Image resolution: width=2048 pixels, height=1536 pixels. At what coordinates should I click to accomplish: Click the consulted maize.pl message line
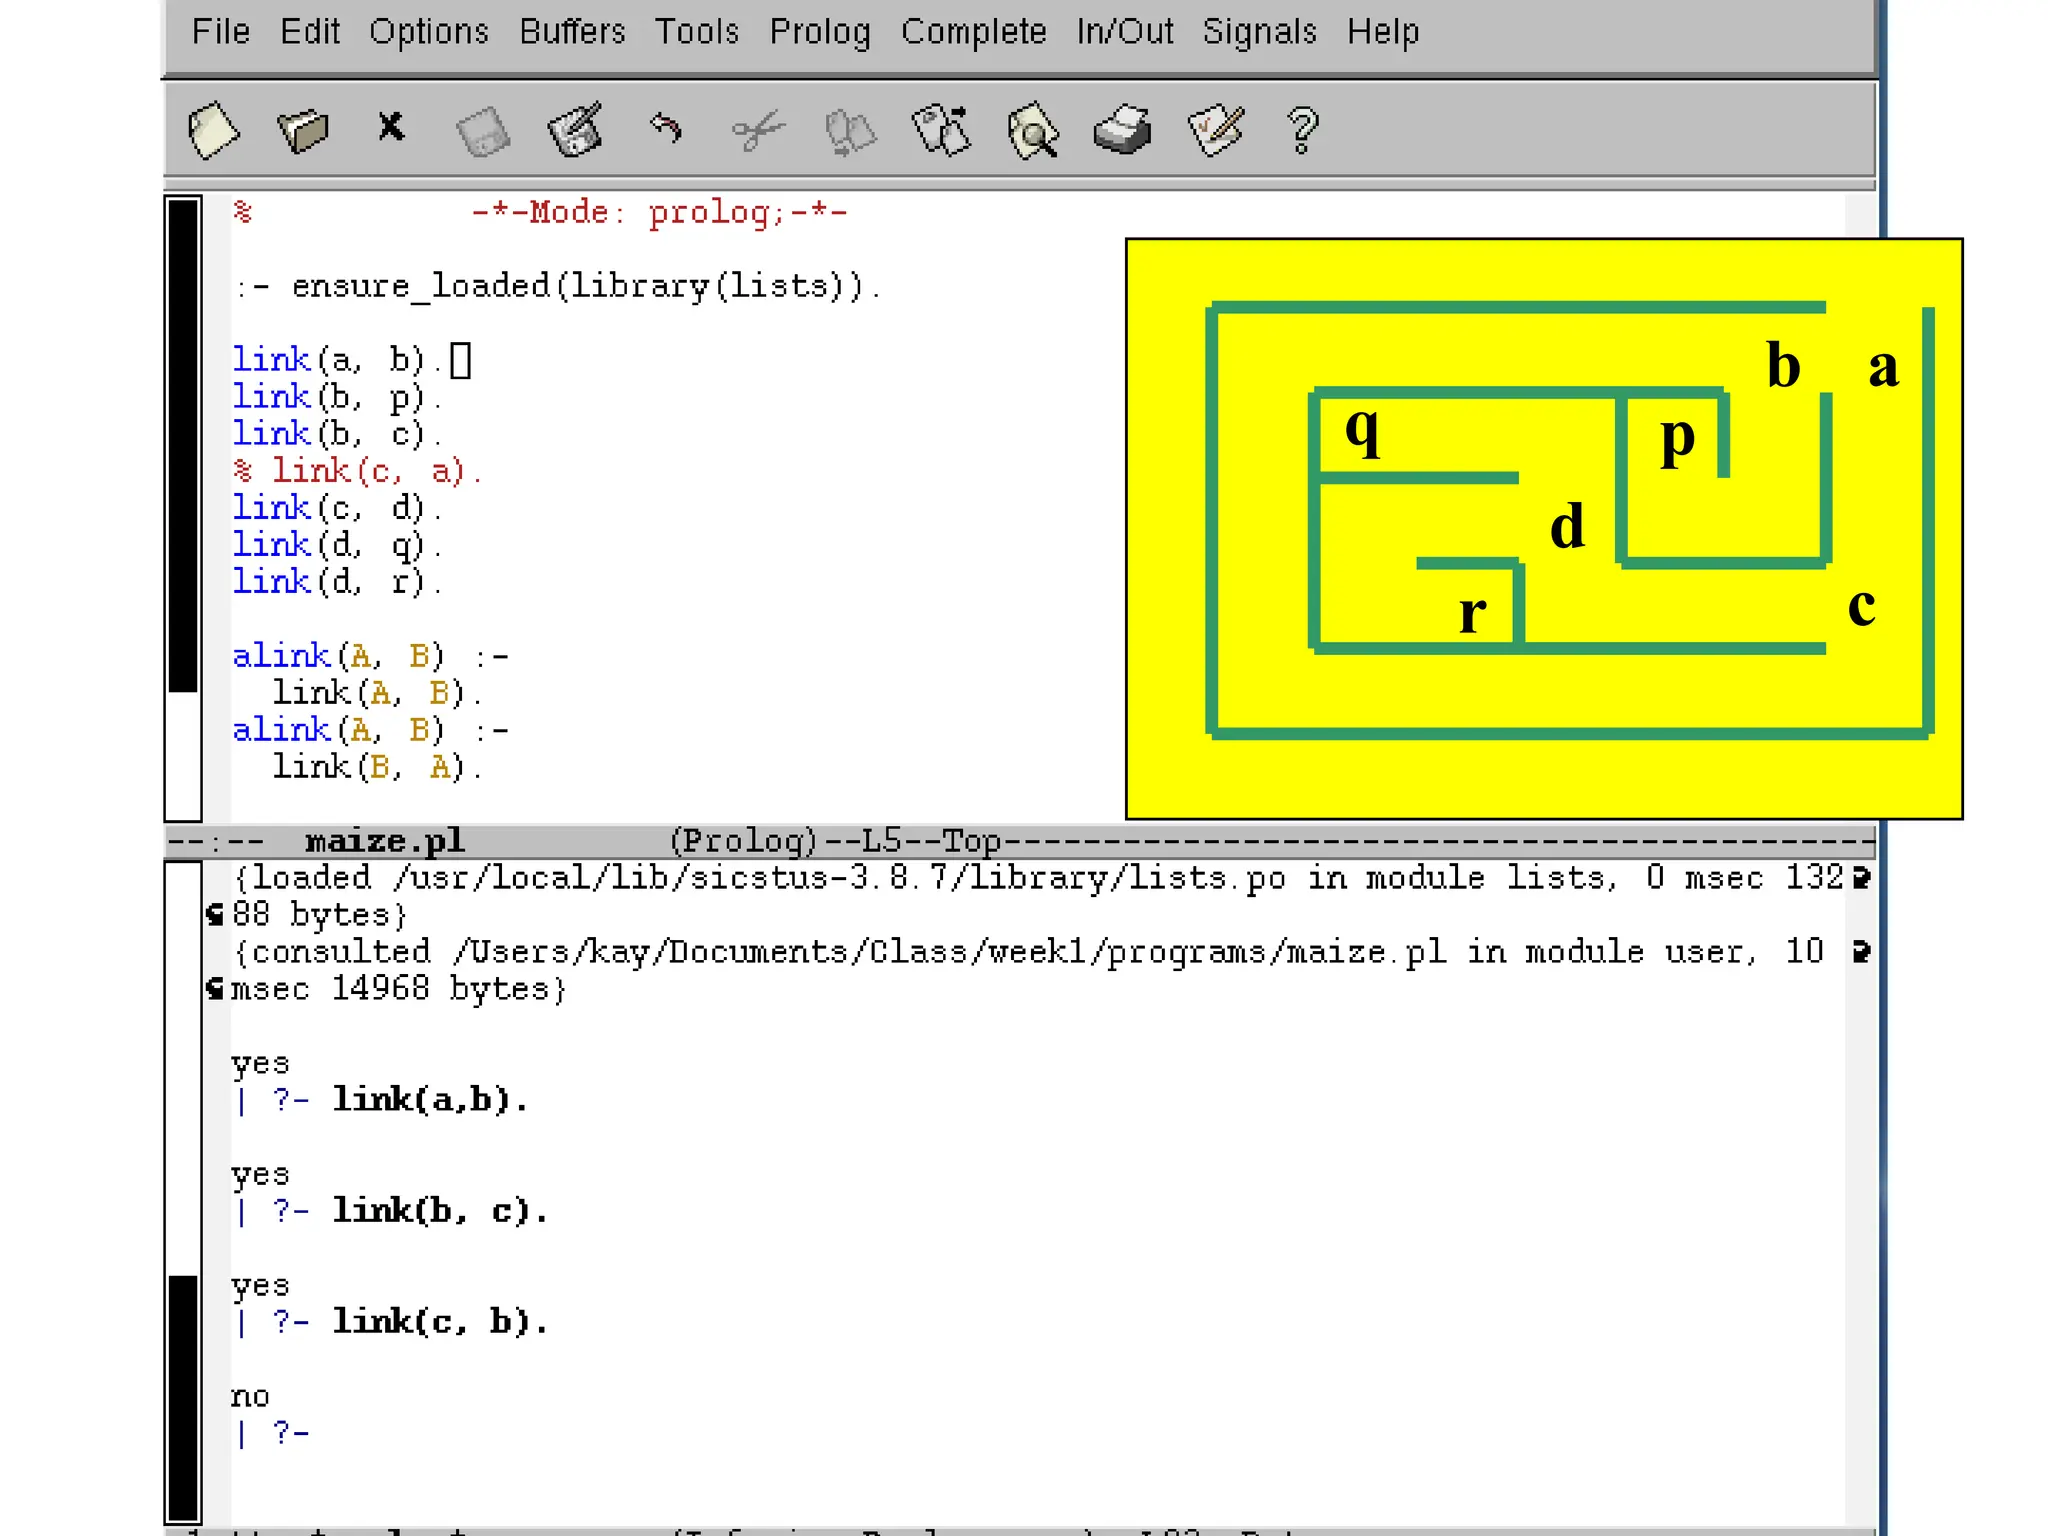(1030, 952)
